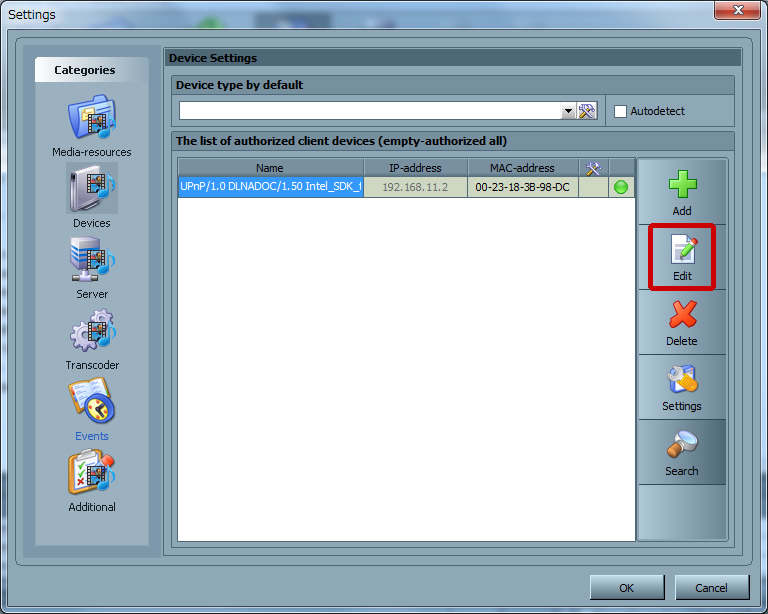Viewport: 768px width, 614px height.
Task: Delete the selected device
Action: click(682, 323)
